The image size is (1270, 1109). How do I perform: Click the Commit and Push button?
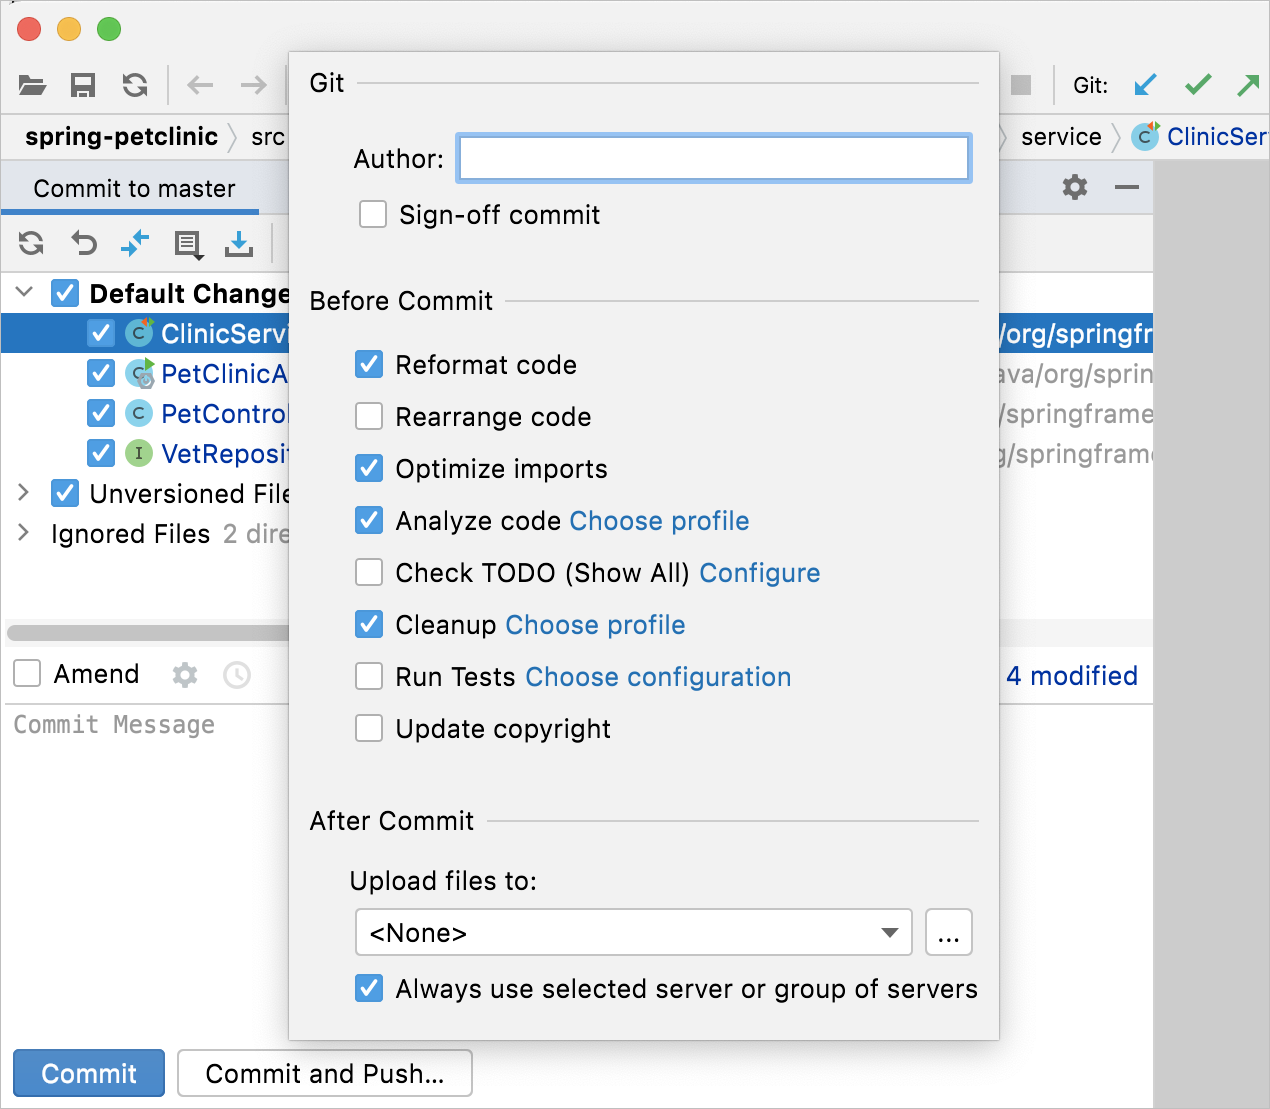click(325, 1073)
